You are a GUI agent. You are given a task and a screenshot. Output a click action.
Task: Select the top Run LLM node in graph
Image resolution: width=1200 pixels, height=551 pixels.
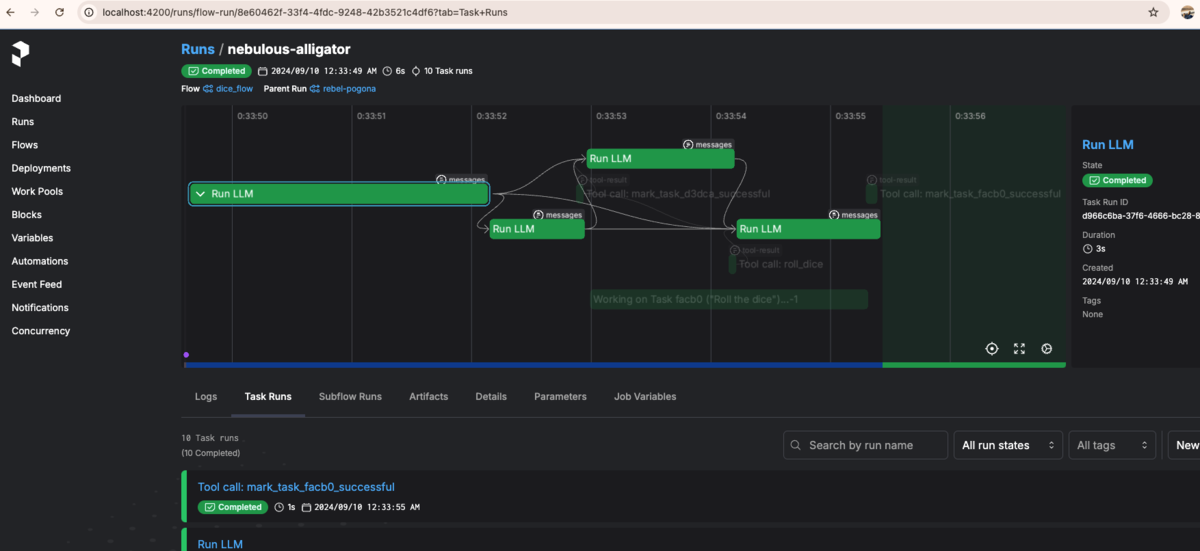click(x=660, y=158)
